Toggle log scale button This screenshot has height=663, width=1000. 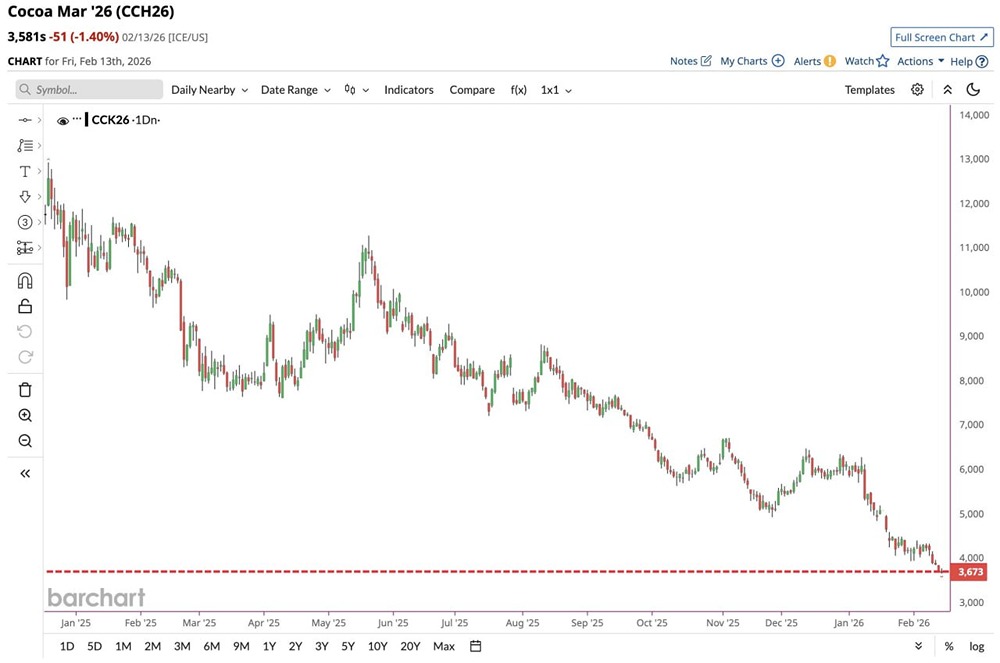[976, 646]
